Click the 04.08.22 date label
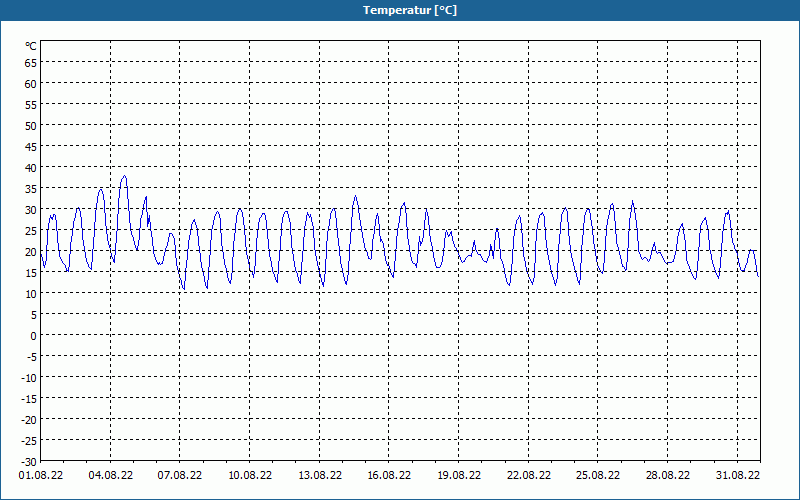Viewport: 800px width, 500px height. click(111, 475)
